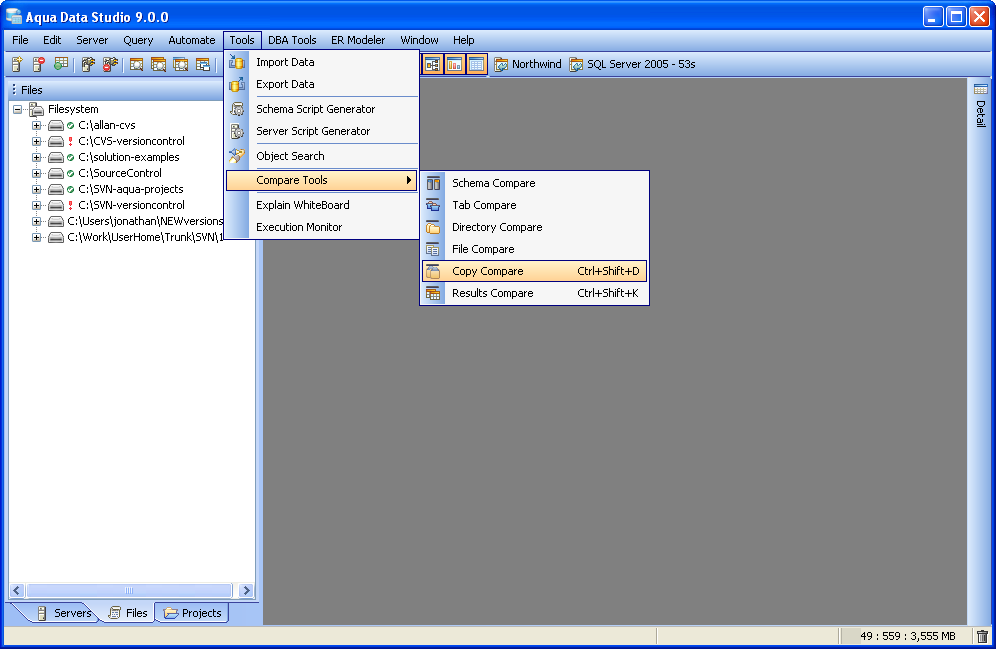
Task: Choose Export Data from Tools menu
Action: click(x=322, y=84)
